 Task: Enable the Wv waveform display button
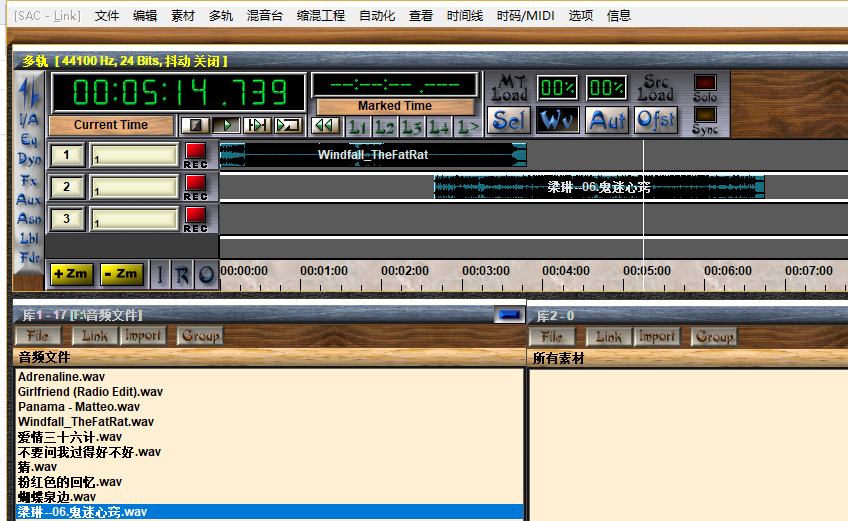pos(558,121)
